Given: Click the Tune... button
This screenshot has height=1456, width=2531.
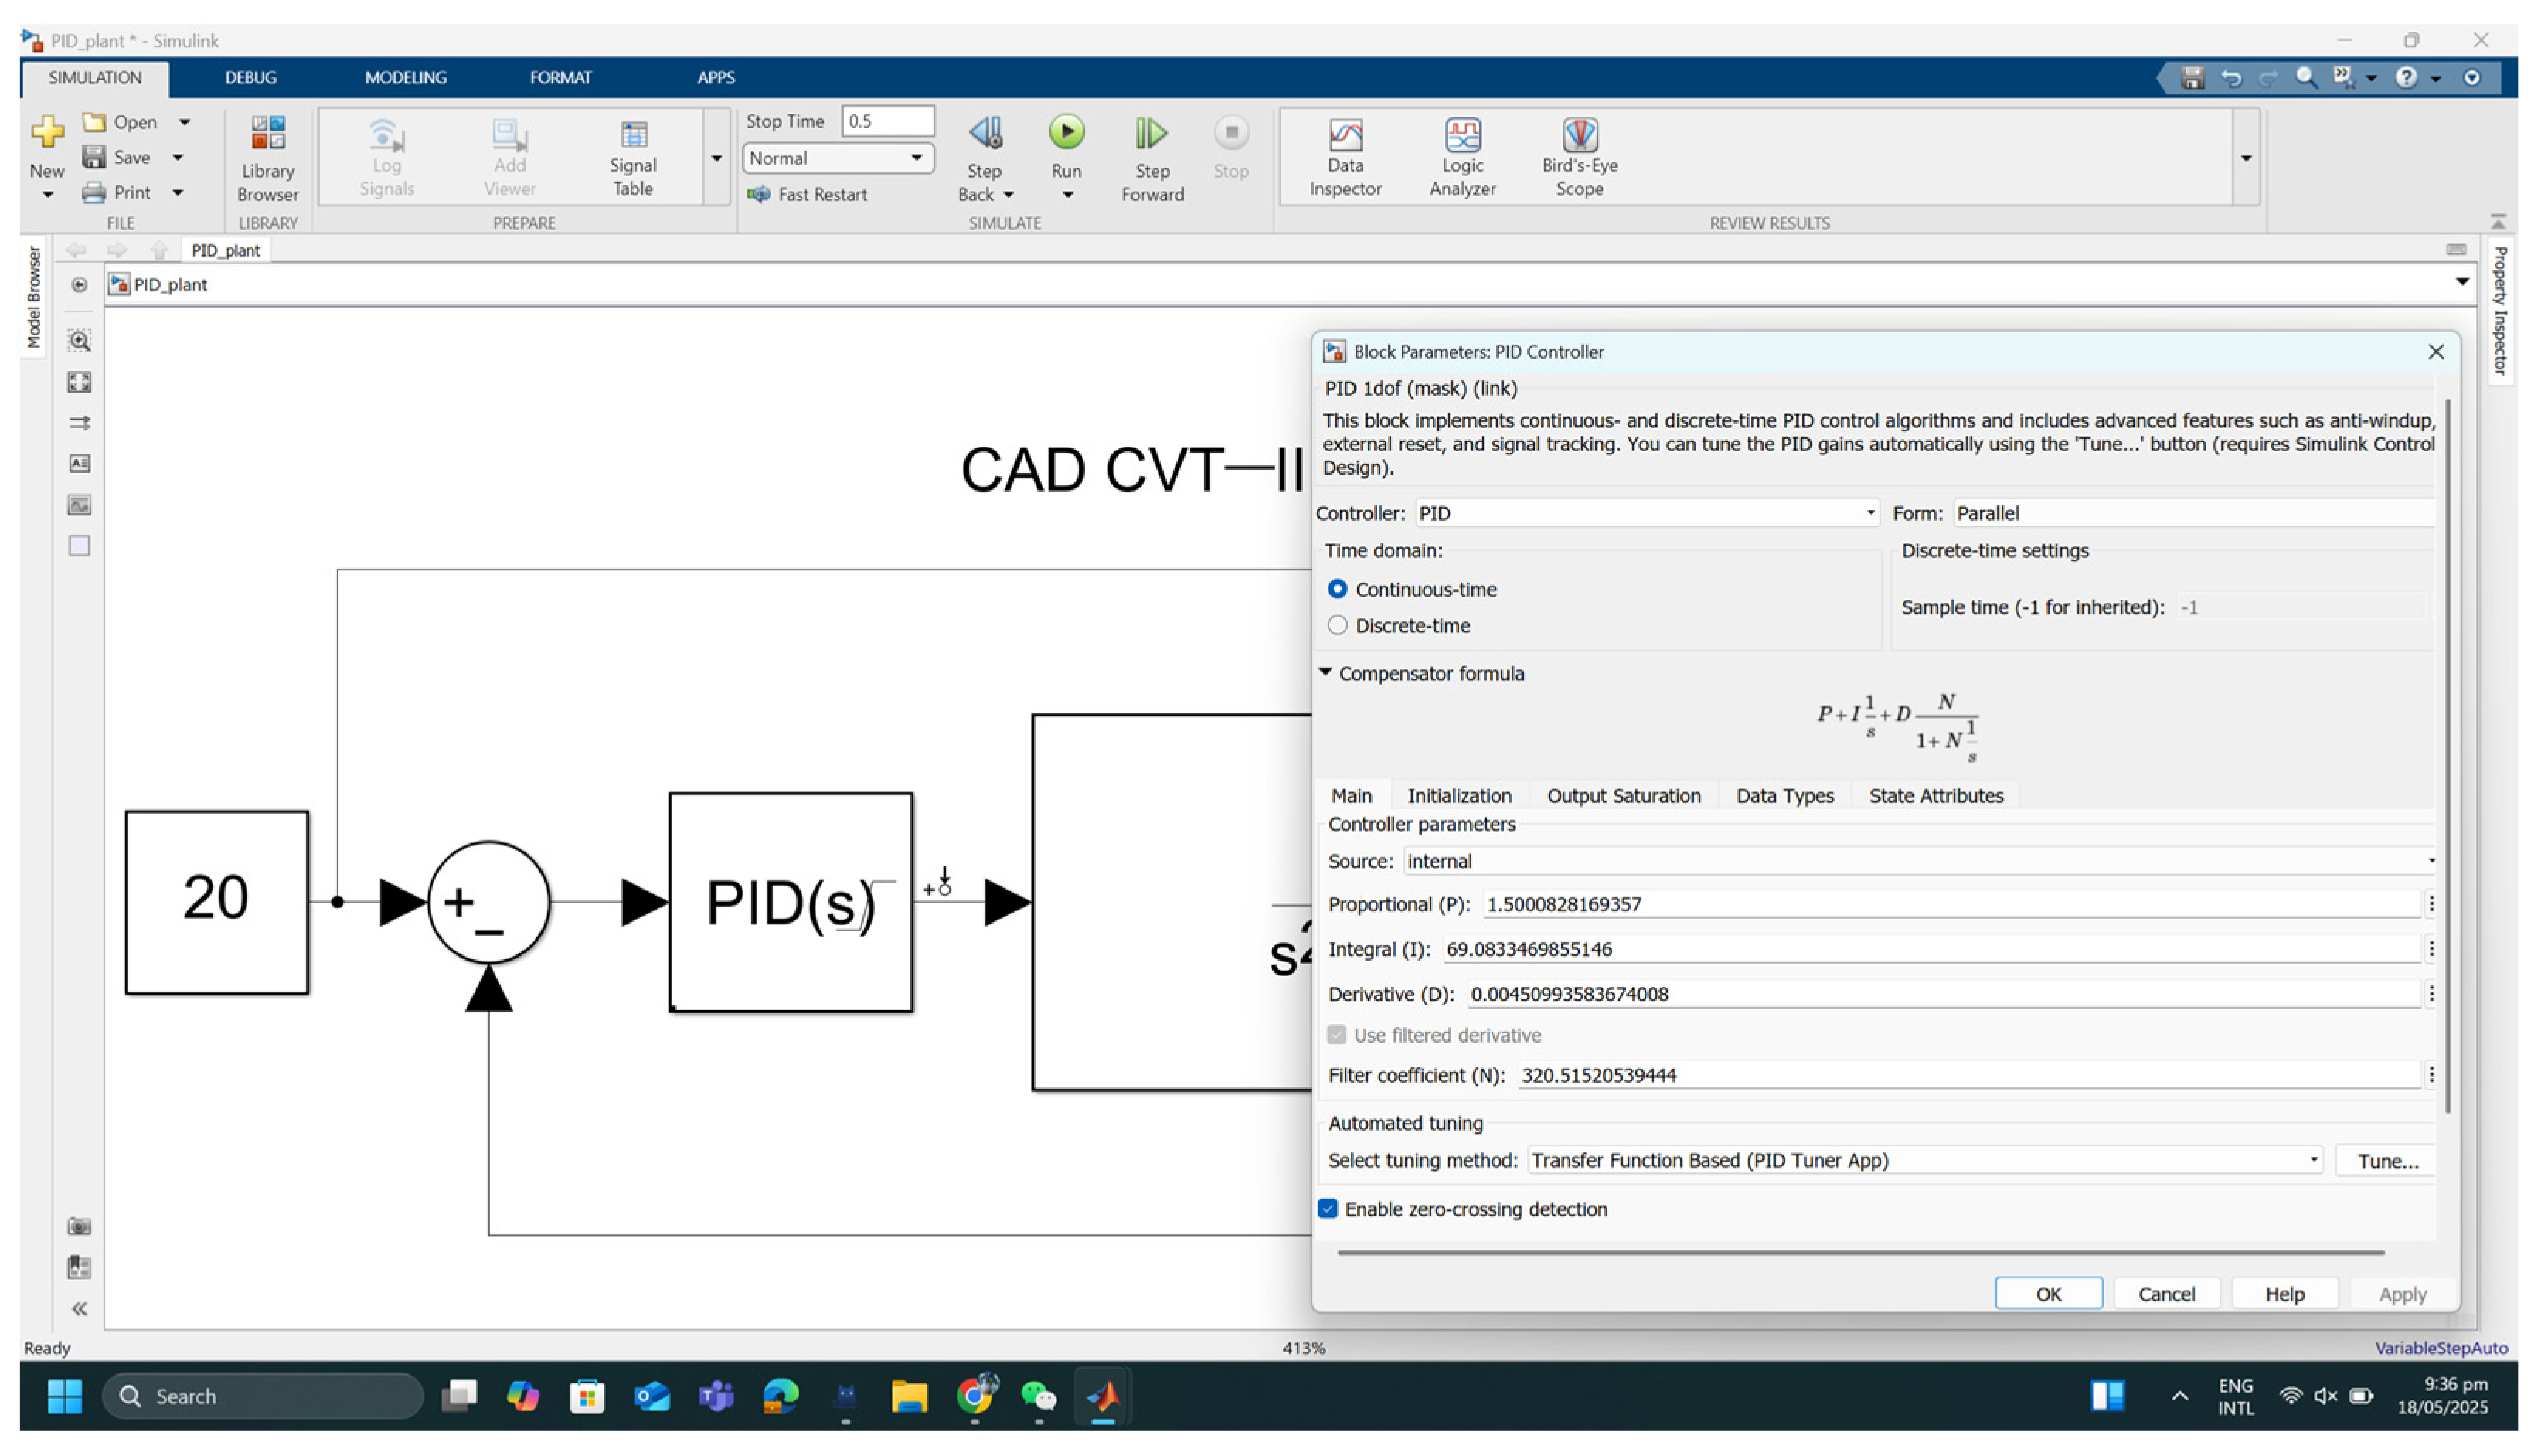Looking at the screenshot, I should (2386, 1160).
